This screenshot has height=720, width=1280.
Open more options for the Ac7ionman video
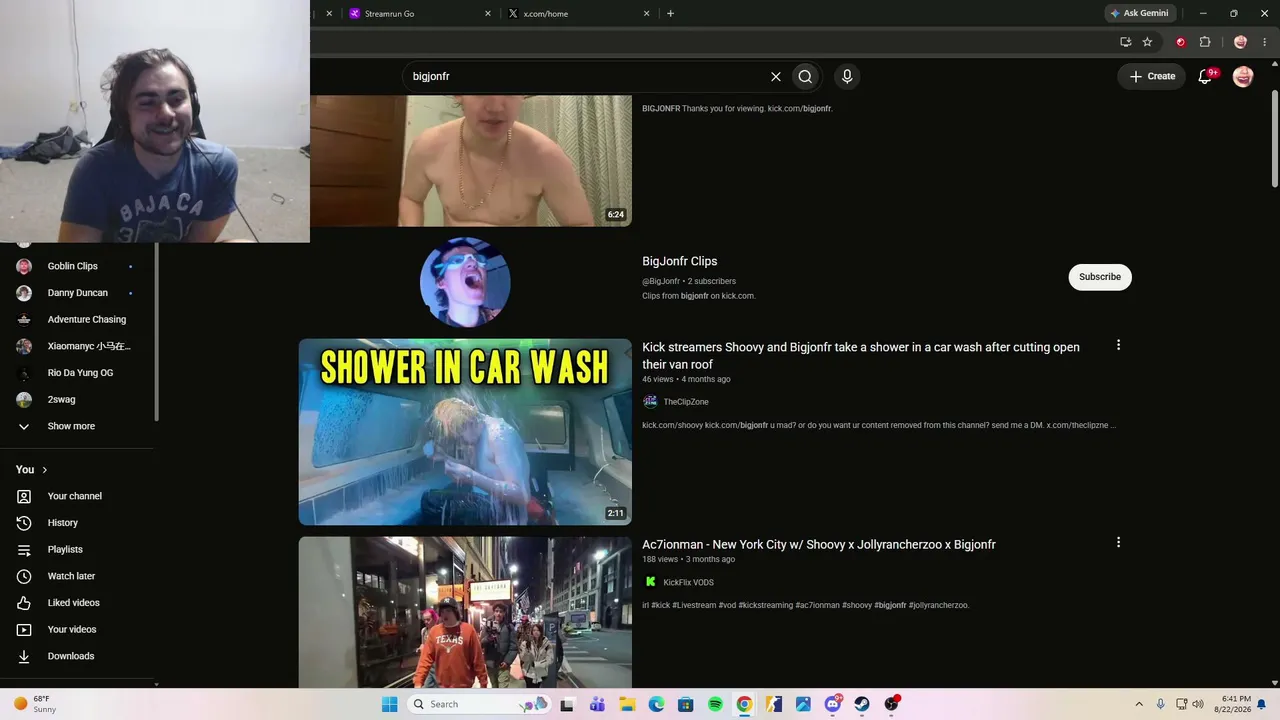[1118, 542]
